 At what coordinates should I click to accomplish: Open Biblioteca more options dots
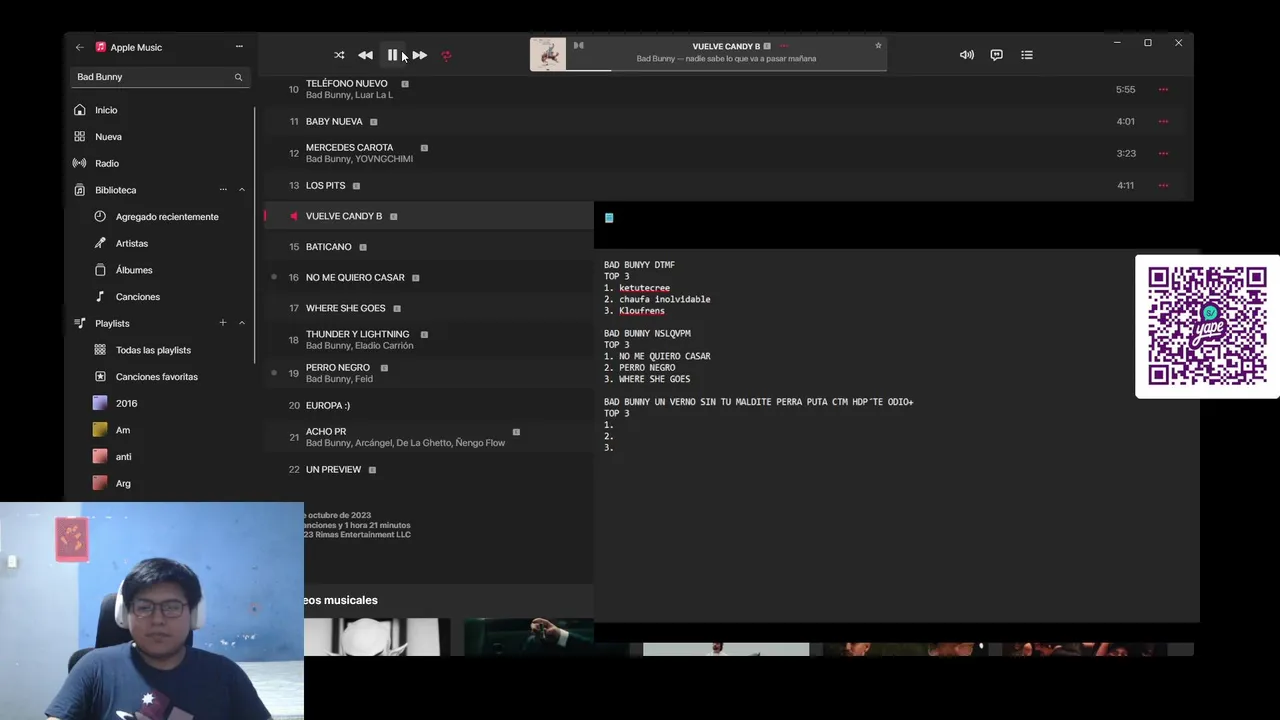tap(223, 190)
